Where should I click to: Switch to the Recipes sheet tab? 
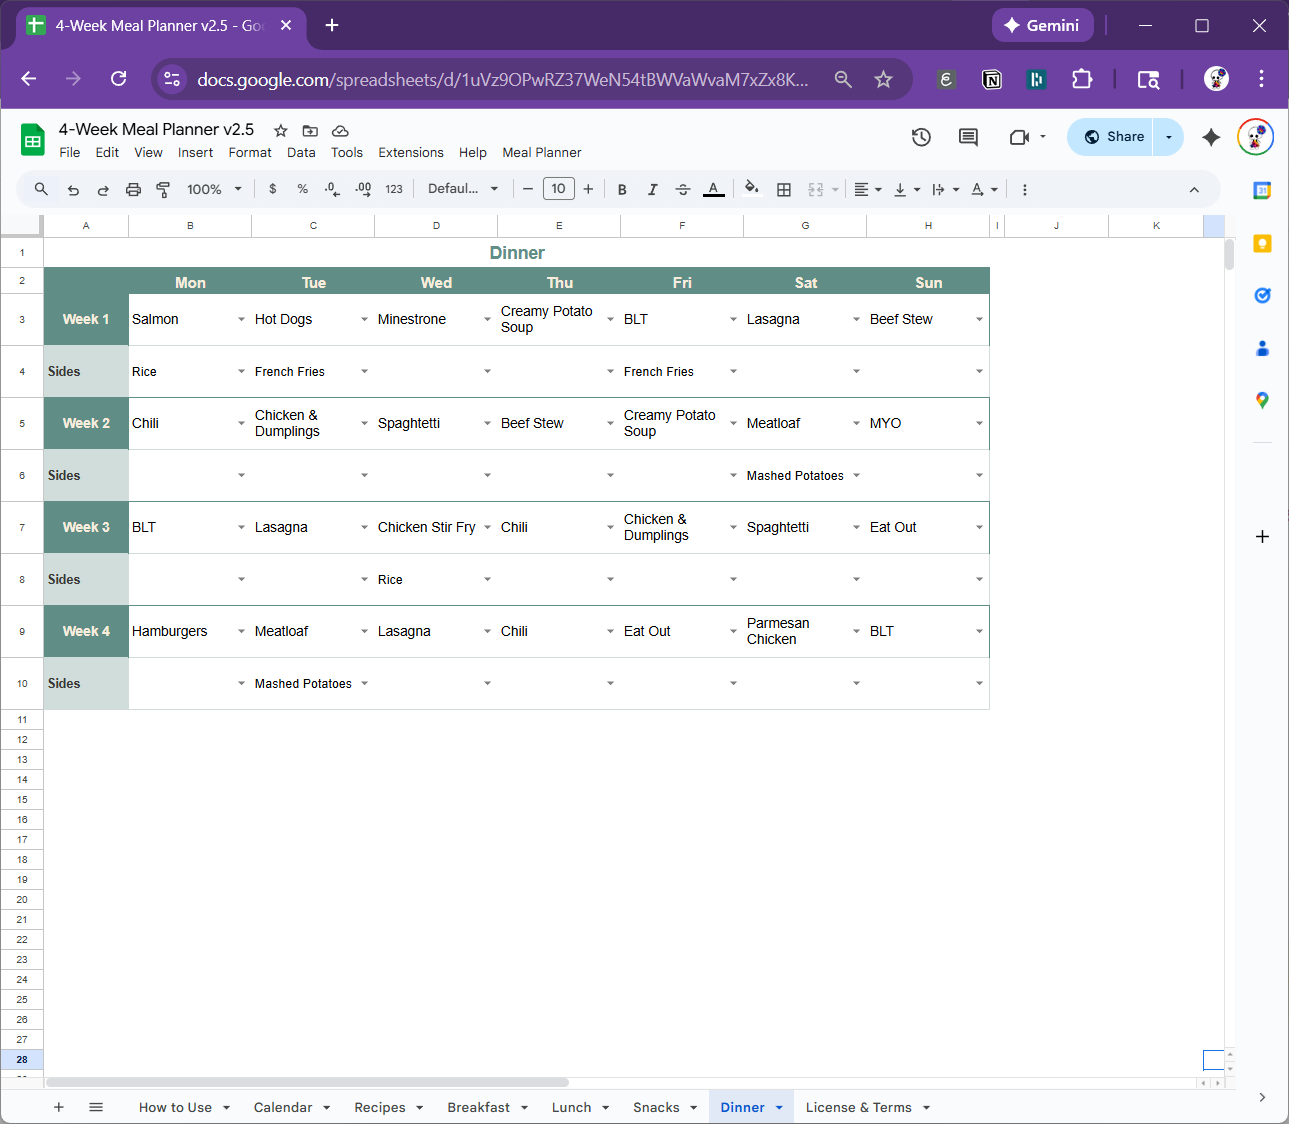(x=379, y=1107)
